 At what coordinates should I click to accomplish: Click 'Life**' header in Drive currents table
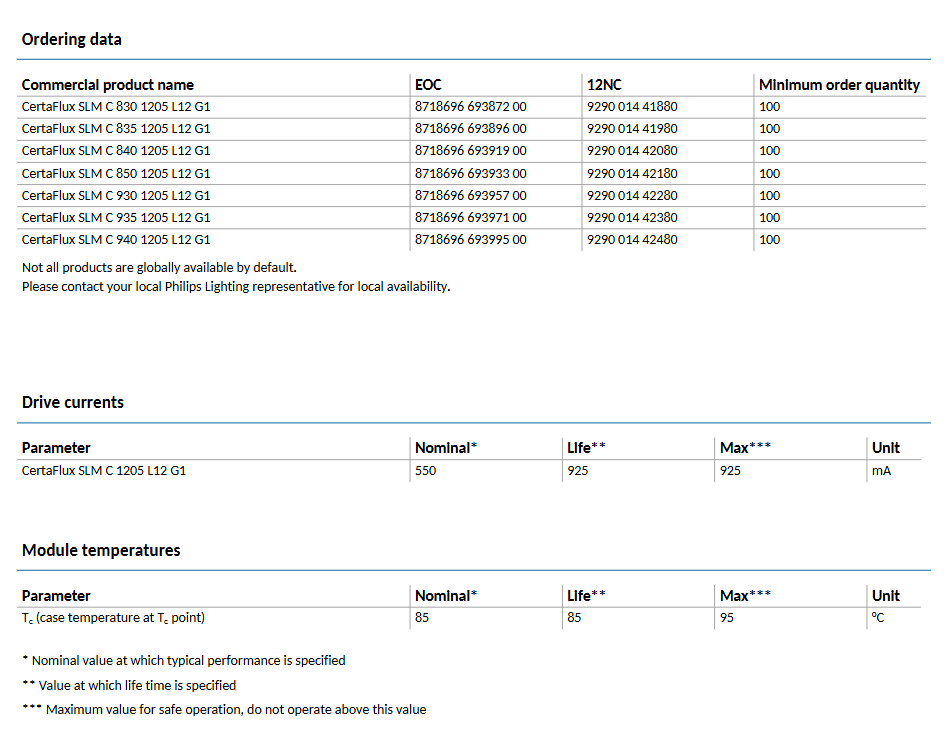coord(586,448)
